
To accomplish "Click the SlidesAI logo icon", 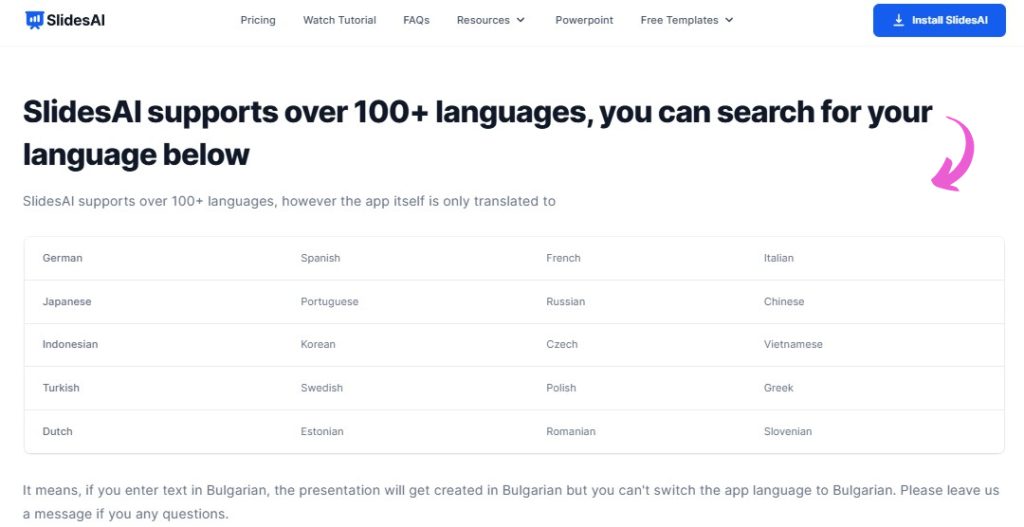I will coord(34,19).
